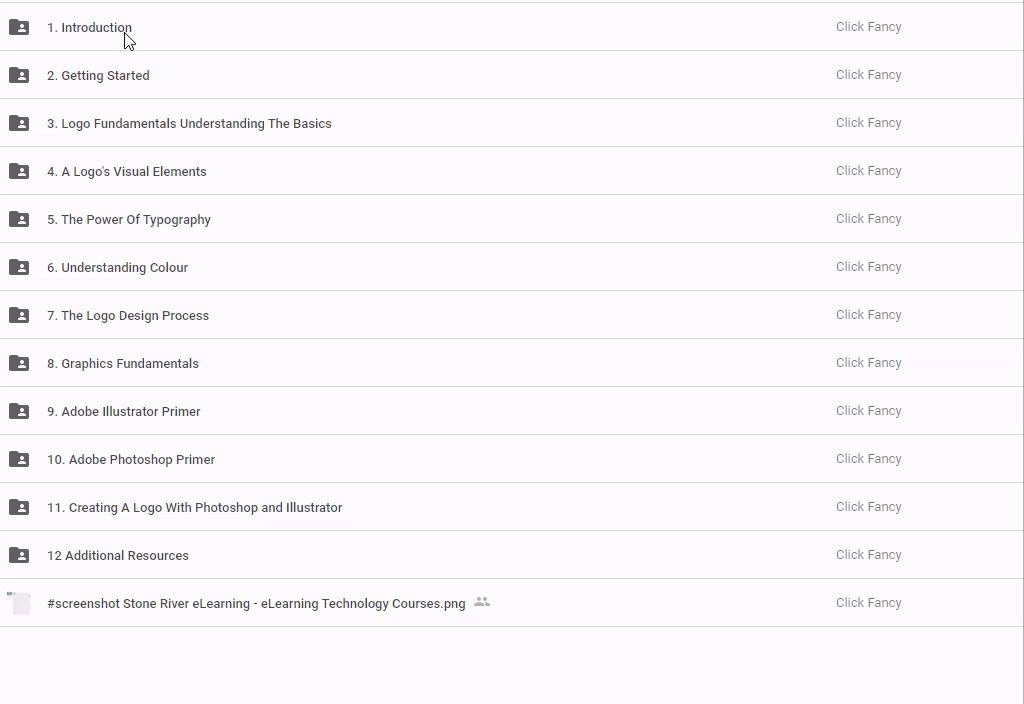Click owner Click Fancy in Introduction row
1024x704 pixels.
[868, 27]
